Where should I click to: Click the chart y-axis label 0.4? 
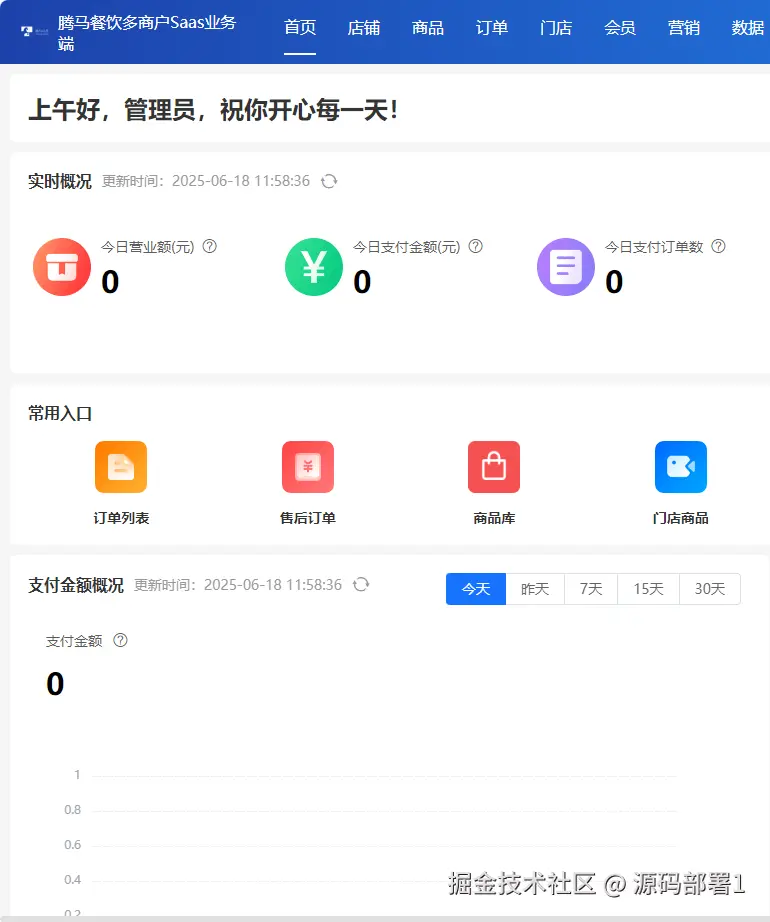point(72,880)
